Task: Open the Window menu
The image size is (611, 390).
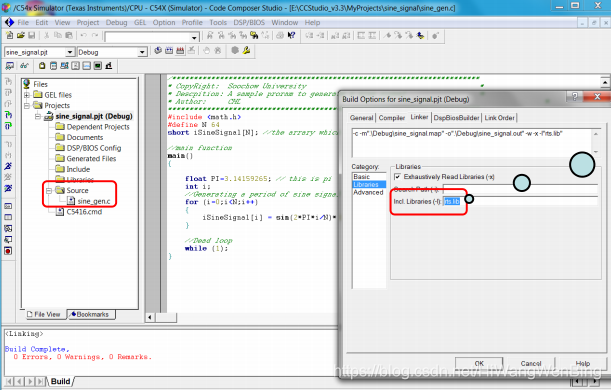Action: point(284,23)
